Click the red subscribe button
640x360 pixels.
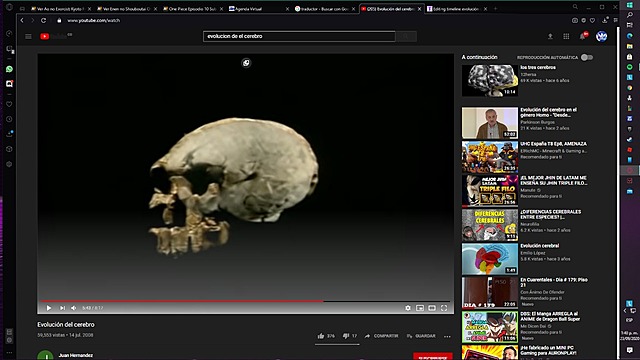click(x=433, y=356)
